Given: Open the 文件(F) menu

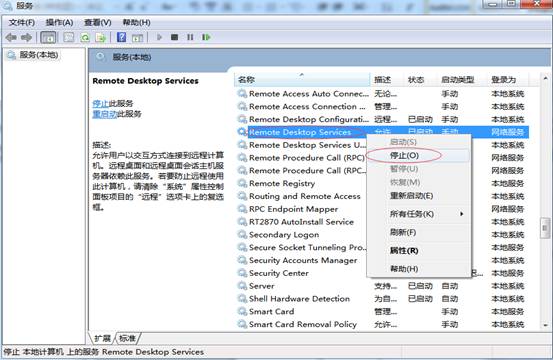Looking at the screenshot, I should pyautogui.click(x=22, y=23).
